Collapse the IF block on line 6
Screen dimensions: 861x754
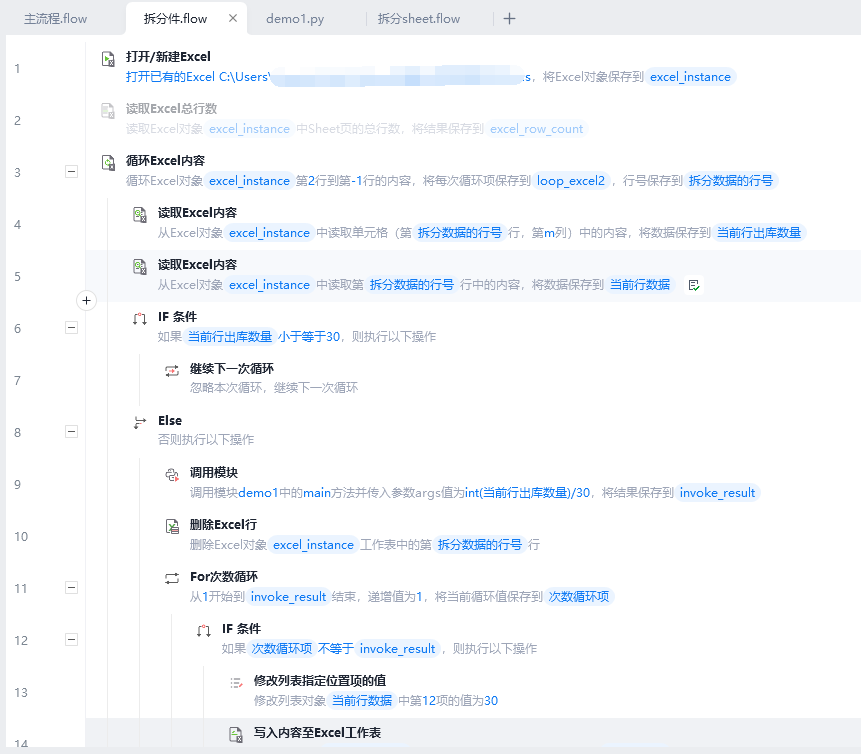tap(71, 328)
